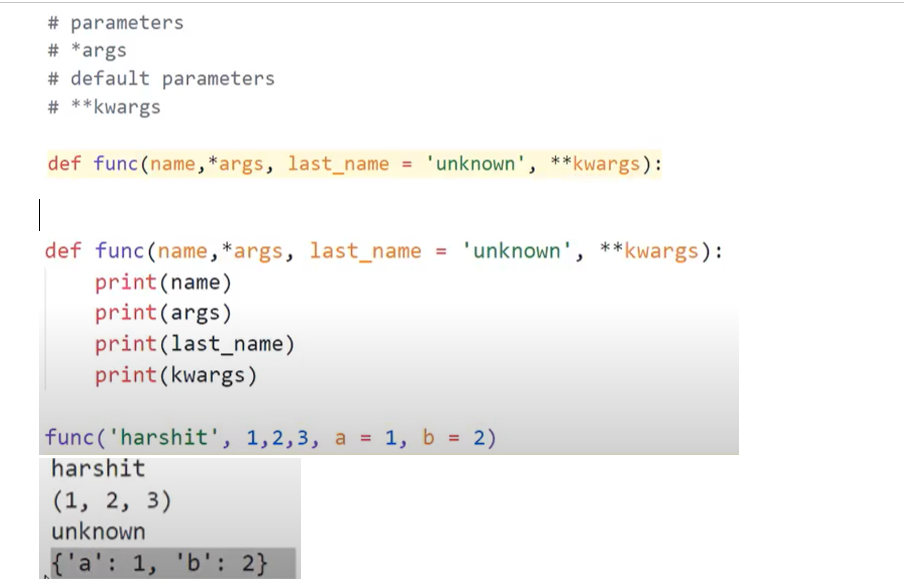Click the output word 'unknown'
Image resolution: width=904 pixels, height=588 pixels.
click(x=98, y=531)
